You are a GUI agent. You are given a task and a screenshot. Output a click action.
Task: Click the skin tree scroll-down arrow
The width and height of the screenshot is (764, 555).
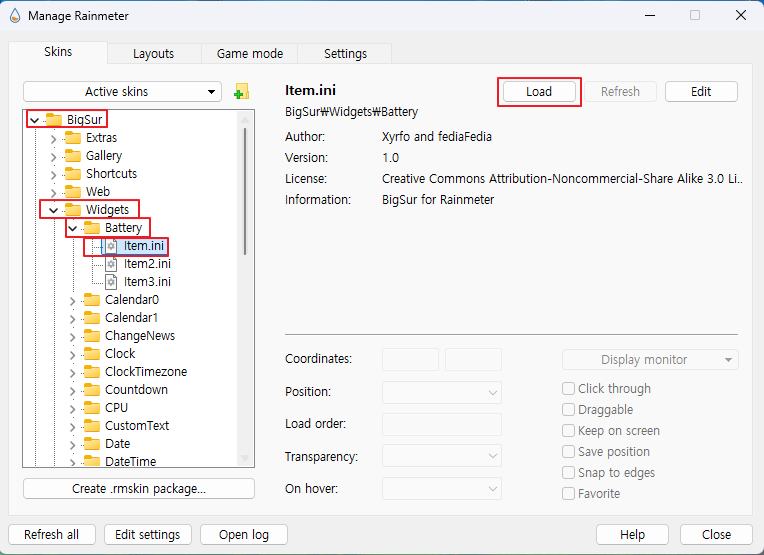(x=245, y=458)
